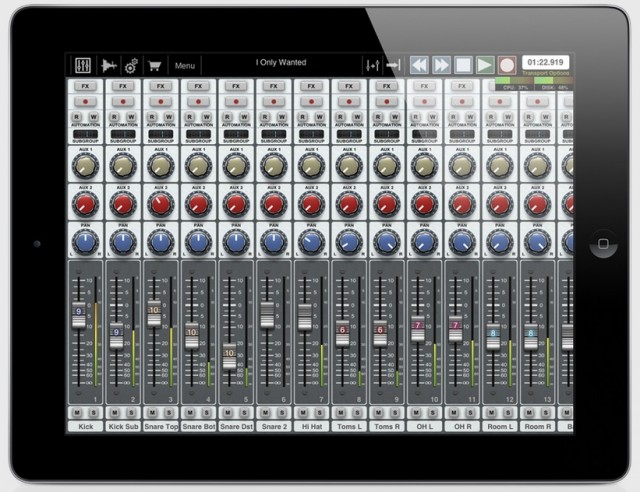Image resolution: width=640 pixels, height=492 pixels.
Task: Click the AUX 1 knob on OH L channel
Action: (424, 166)
